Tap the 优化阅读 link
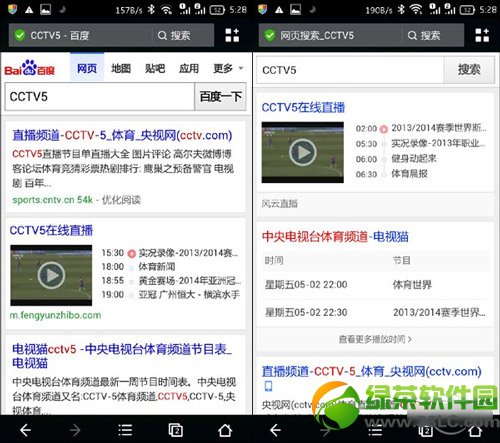Screen dimensions: 500x443 click(x=121, y=200)
